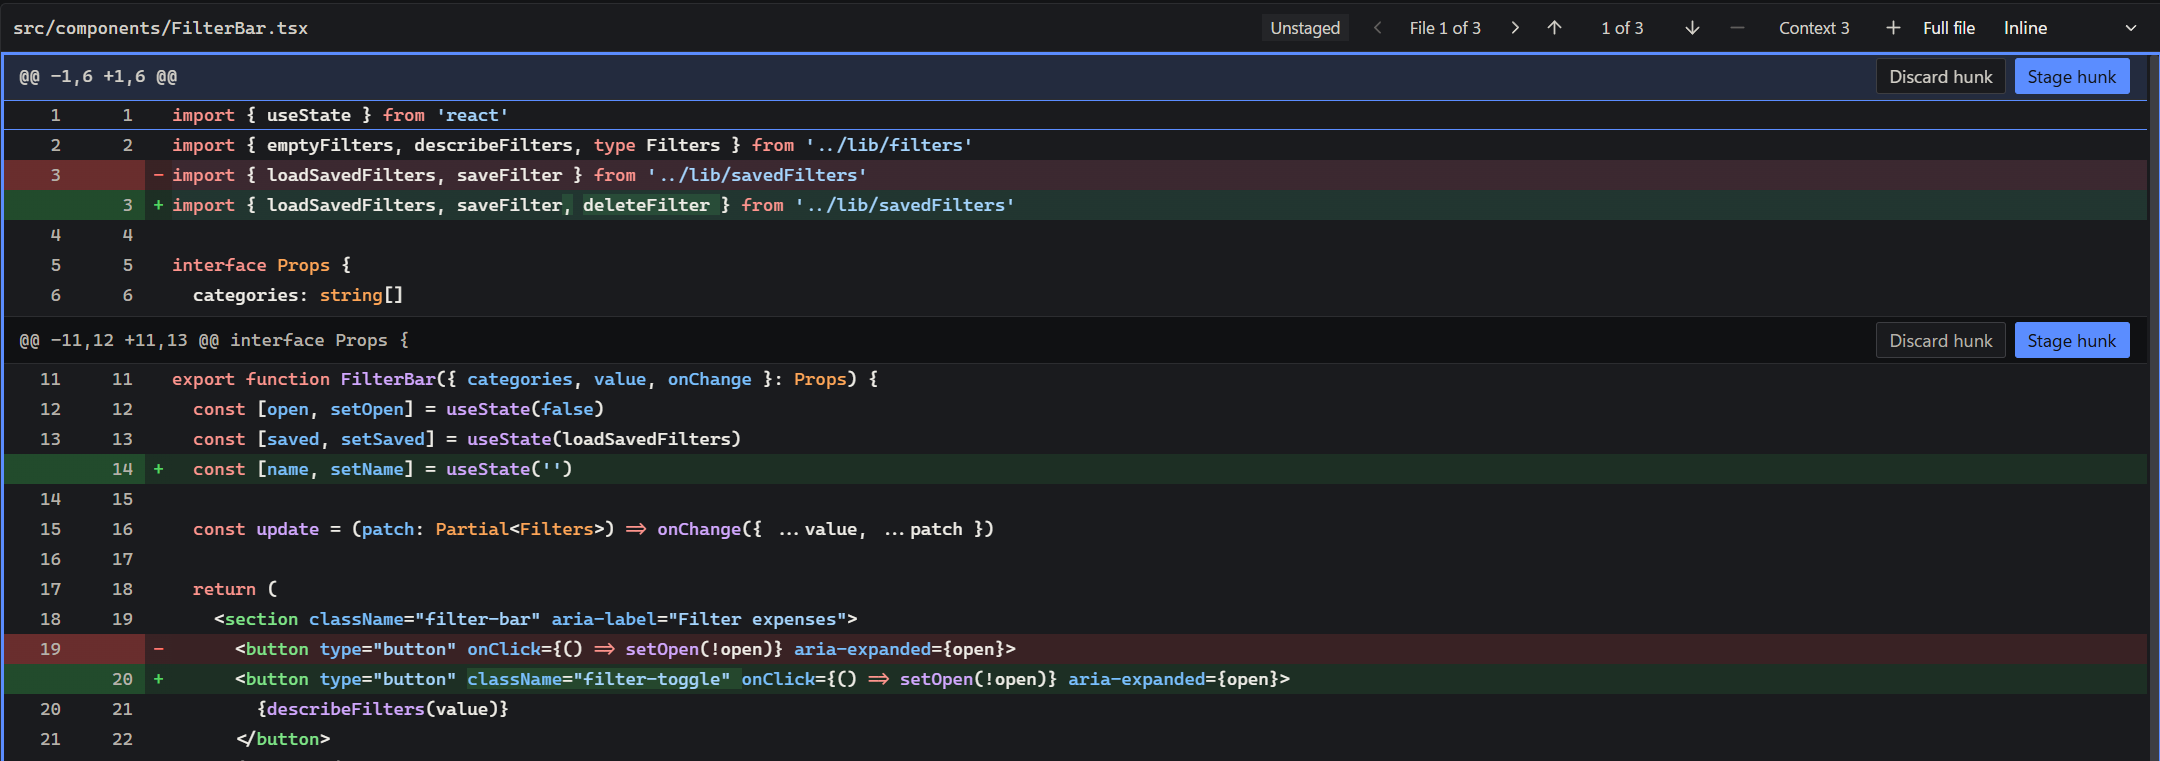Click the 'const update = (patch' line

click(x=1075, y=529)
